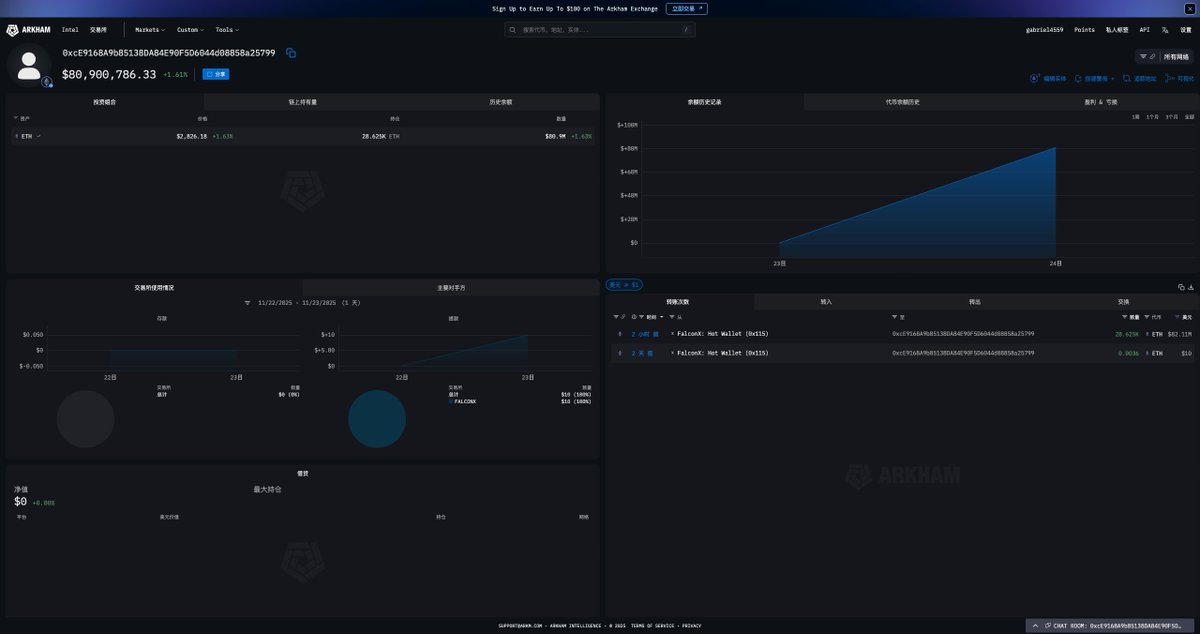Image resolution: width=1200 pixels, height=634 pixels.
Task: Click the search bar at the top
Action: (598, 29)
